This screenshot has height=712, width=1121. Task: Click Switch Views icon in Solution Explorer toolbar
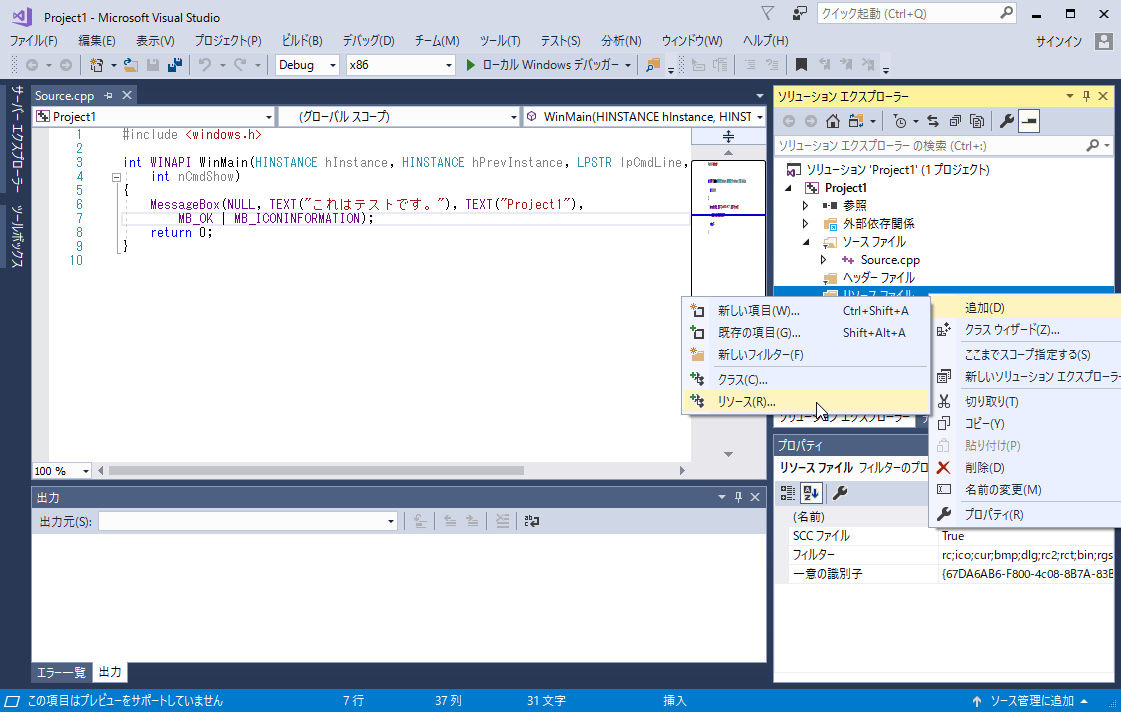(x=856, y=121)
